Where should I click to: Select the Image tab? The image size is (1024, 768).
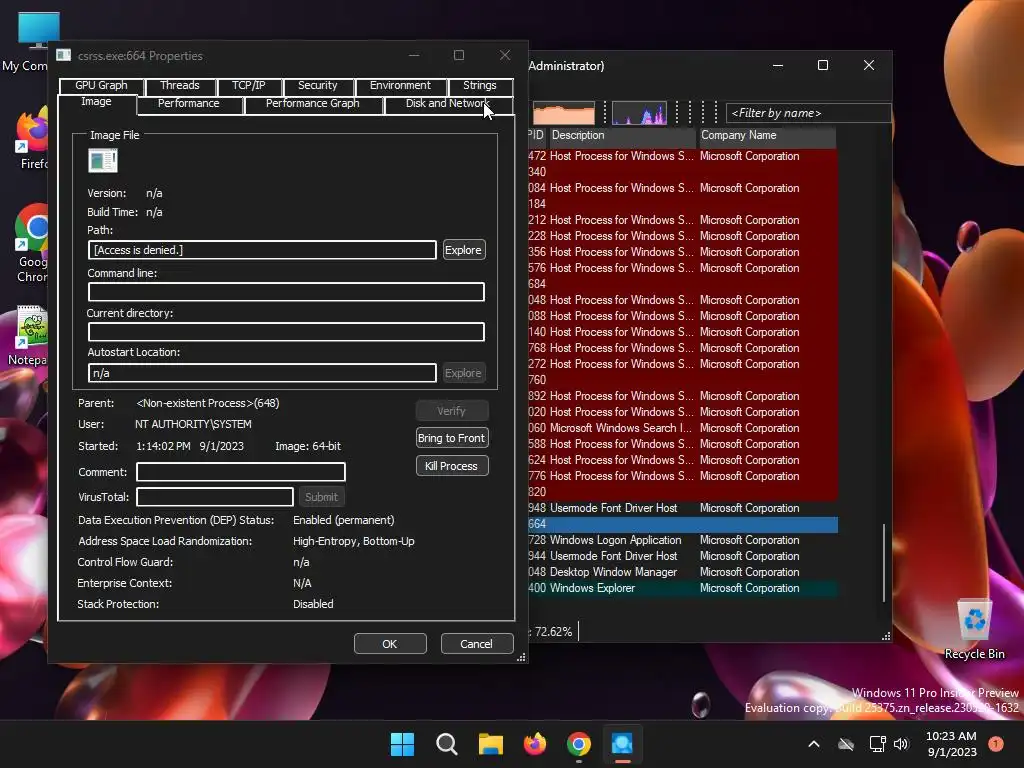tap(97, 103)
